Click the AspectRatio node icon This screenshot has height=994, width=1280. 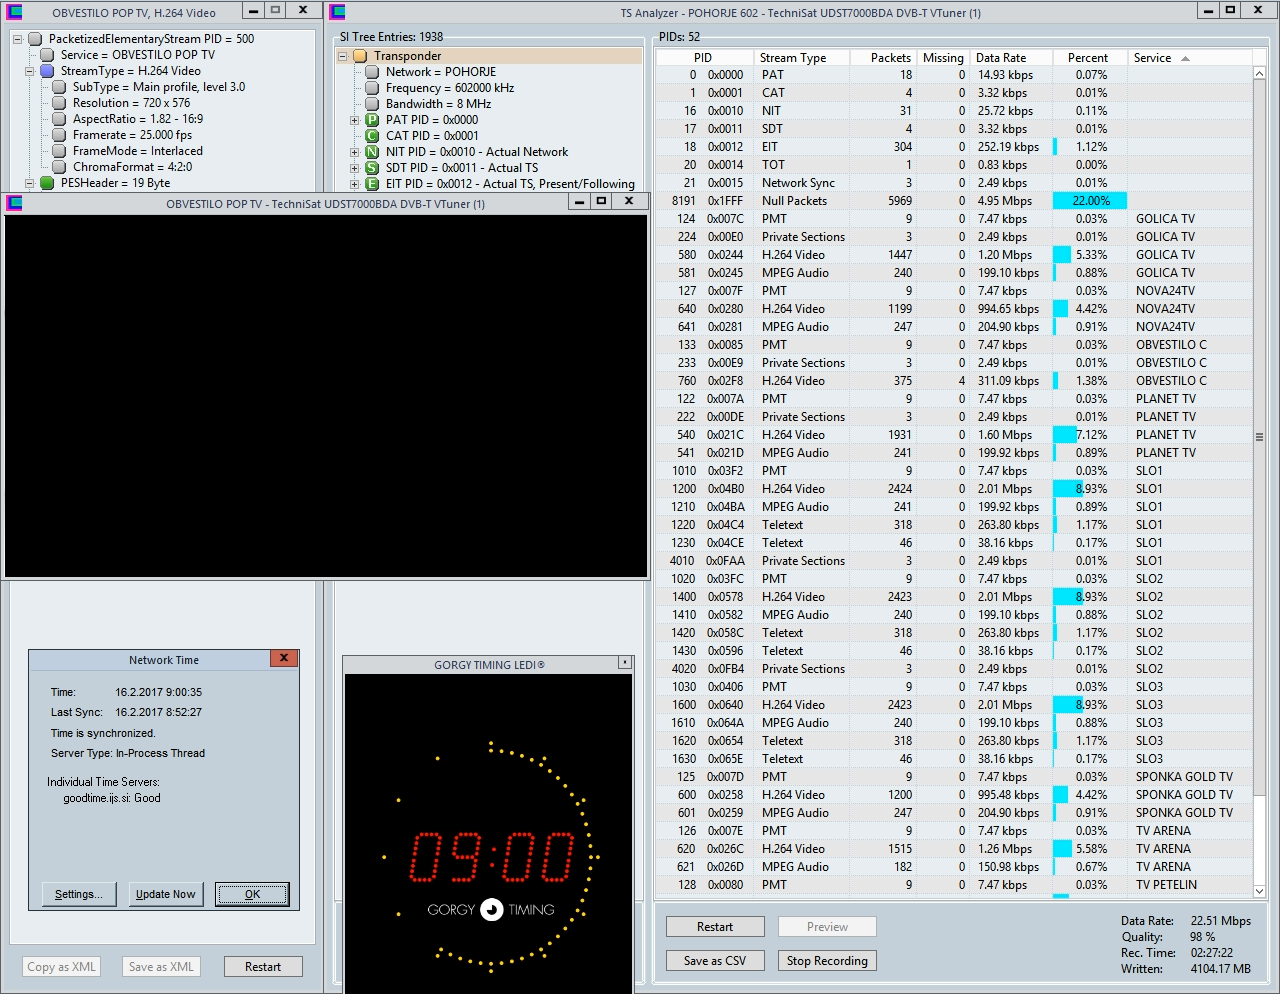click(x=59, y=119)
